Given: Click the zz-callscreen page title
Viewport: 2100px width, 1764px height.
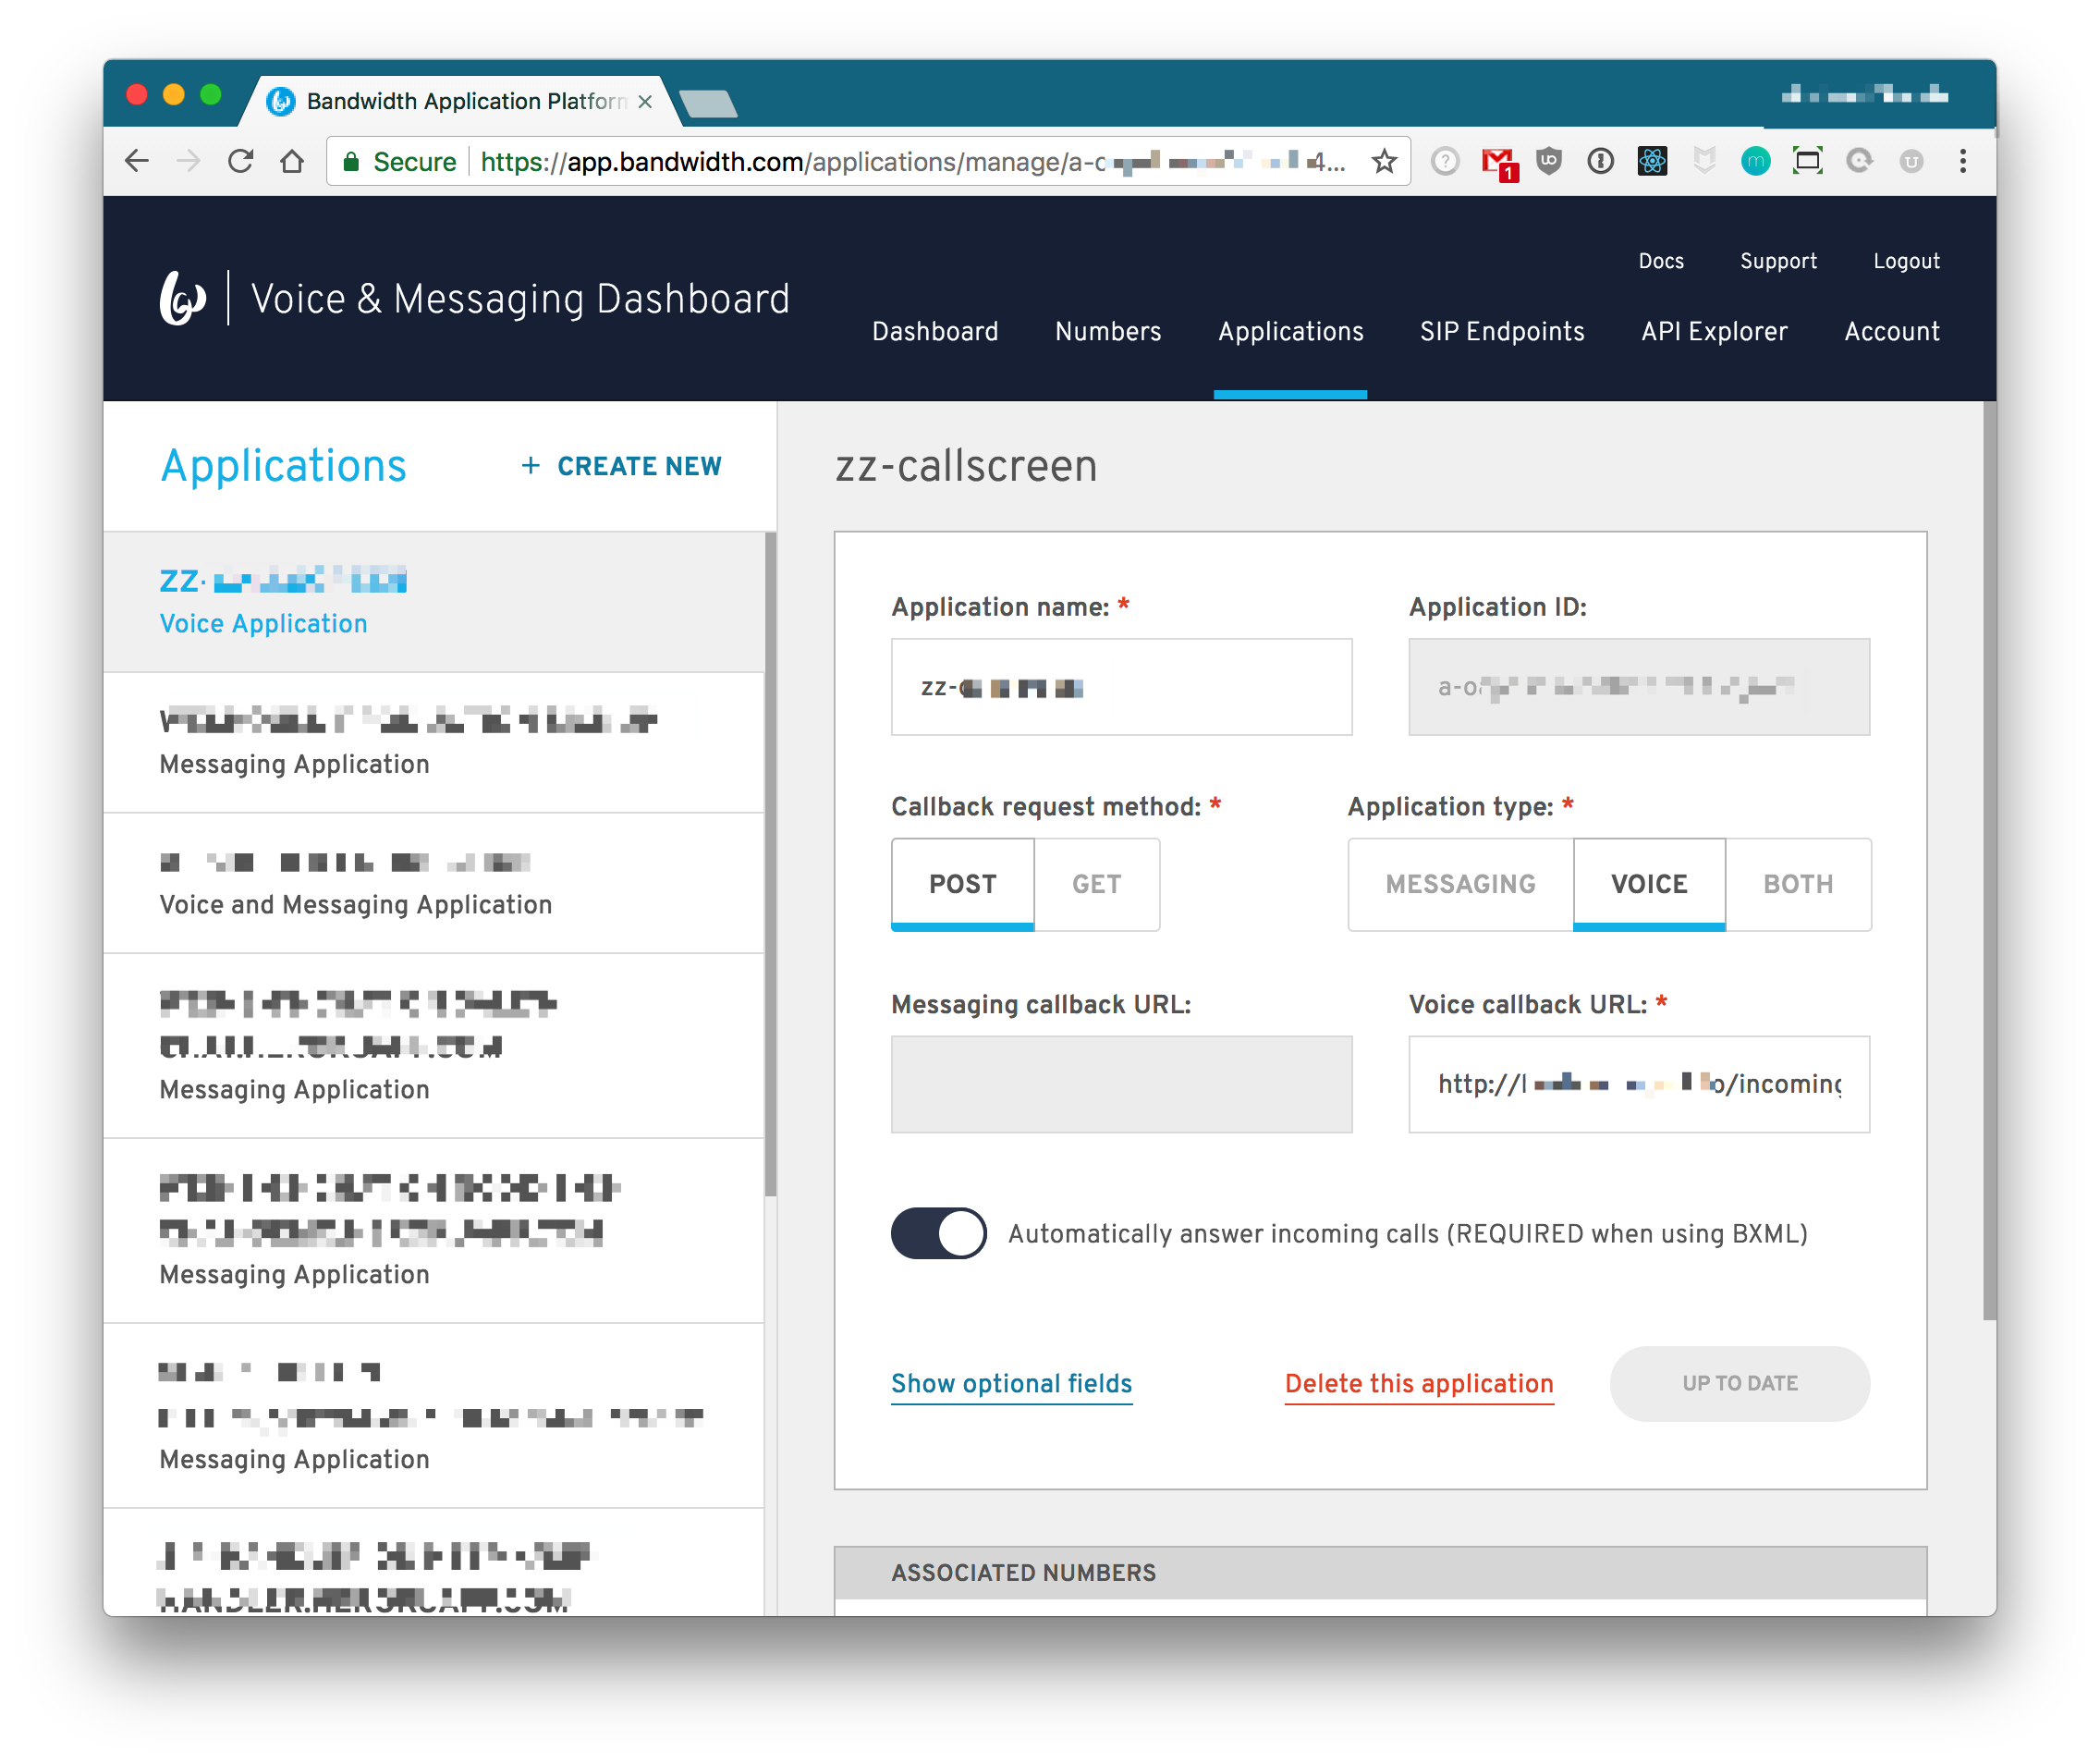Looking at the screenshot, I should pyautogui.click(x=966, y=466).
